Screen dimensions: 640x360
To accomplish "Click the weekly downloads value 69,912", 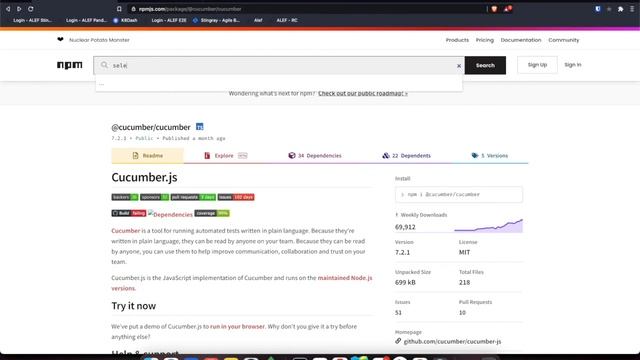I will 405,227.
